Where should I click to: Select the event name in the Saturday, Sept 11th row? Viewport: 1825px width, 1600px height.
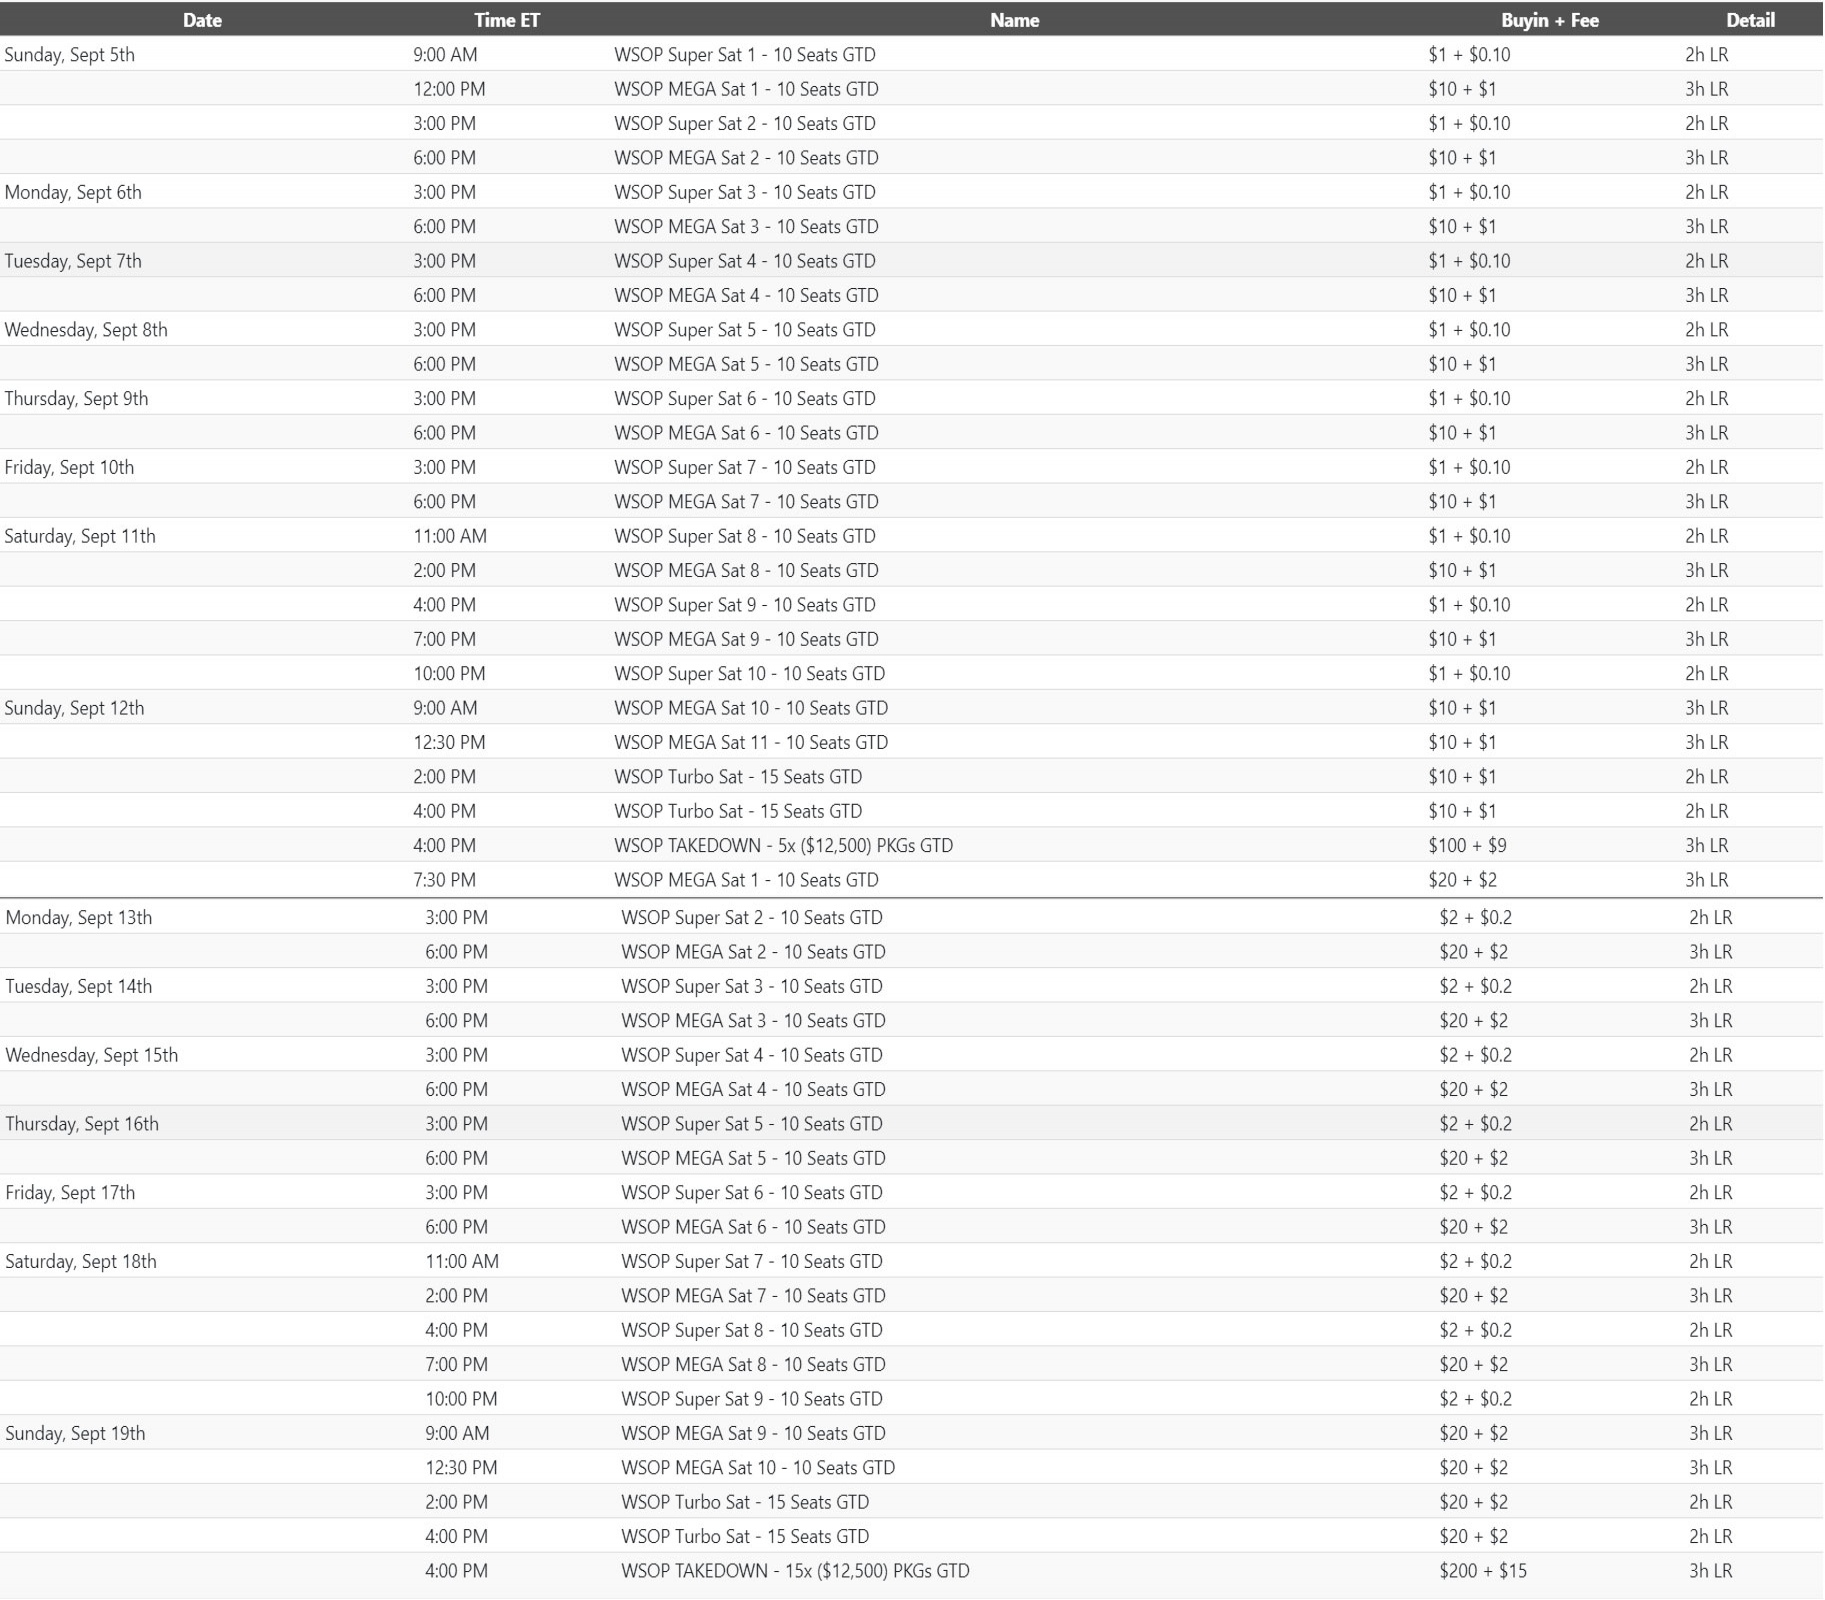coord(745,536)
